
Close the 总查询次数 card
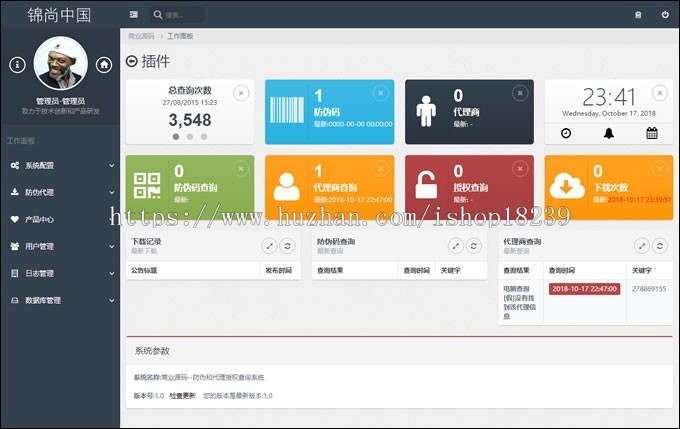[x=241, y=93]
